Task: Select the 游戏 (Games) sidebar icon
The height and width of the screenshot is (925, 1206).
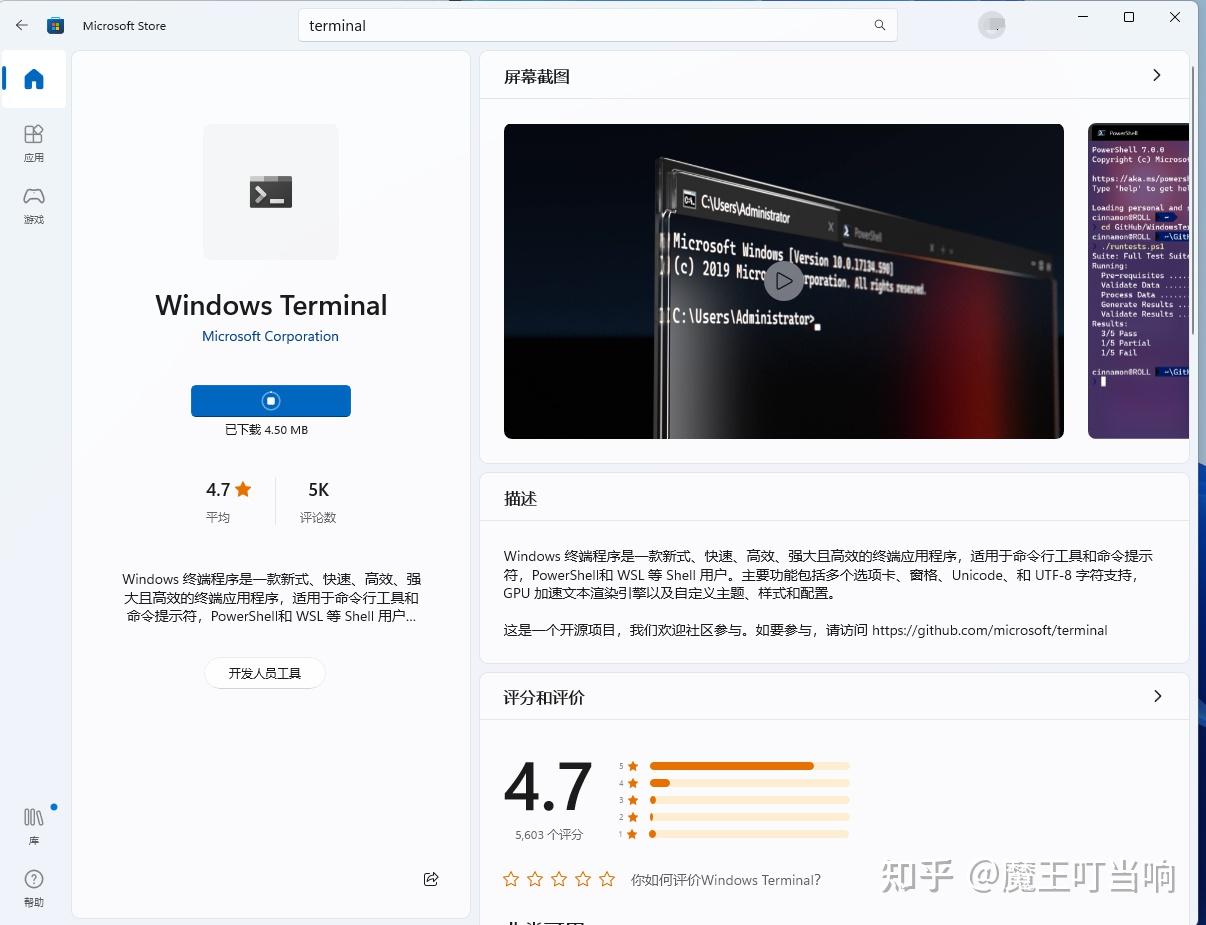Action: [33, 206]
